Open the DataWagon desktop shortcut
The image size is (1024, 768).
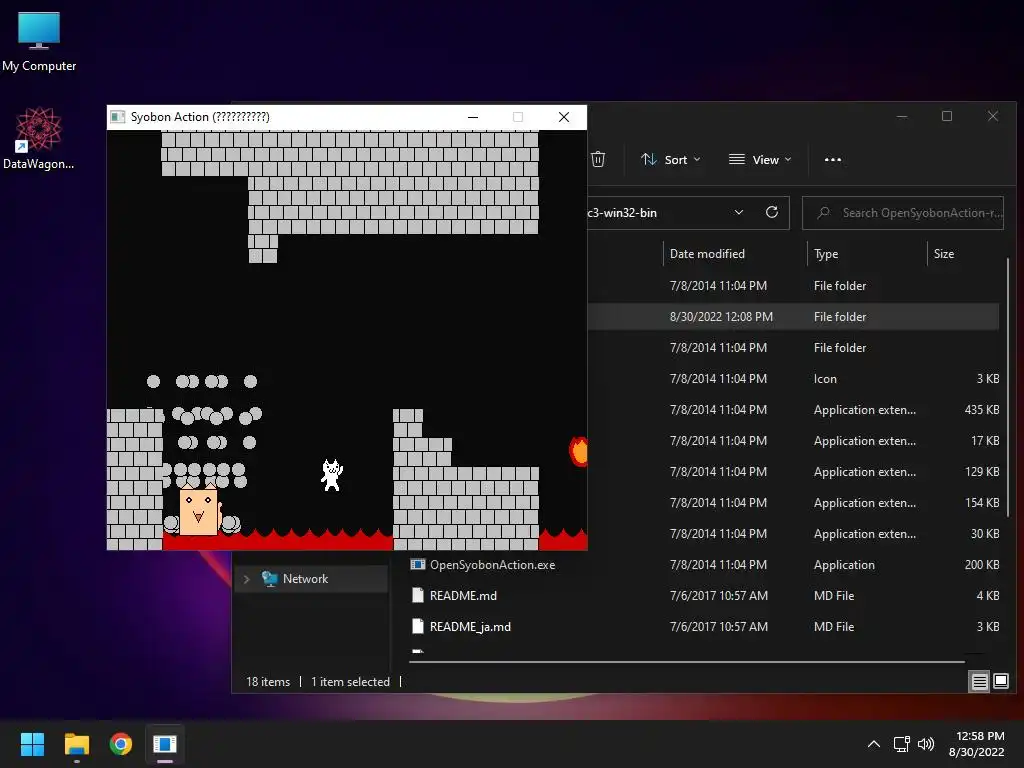coord(39,138)
